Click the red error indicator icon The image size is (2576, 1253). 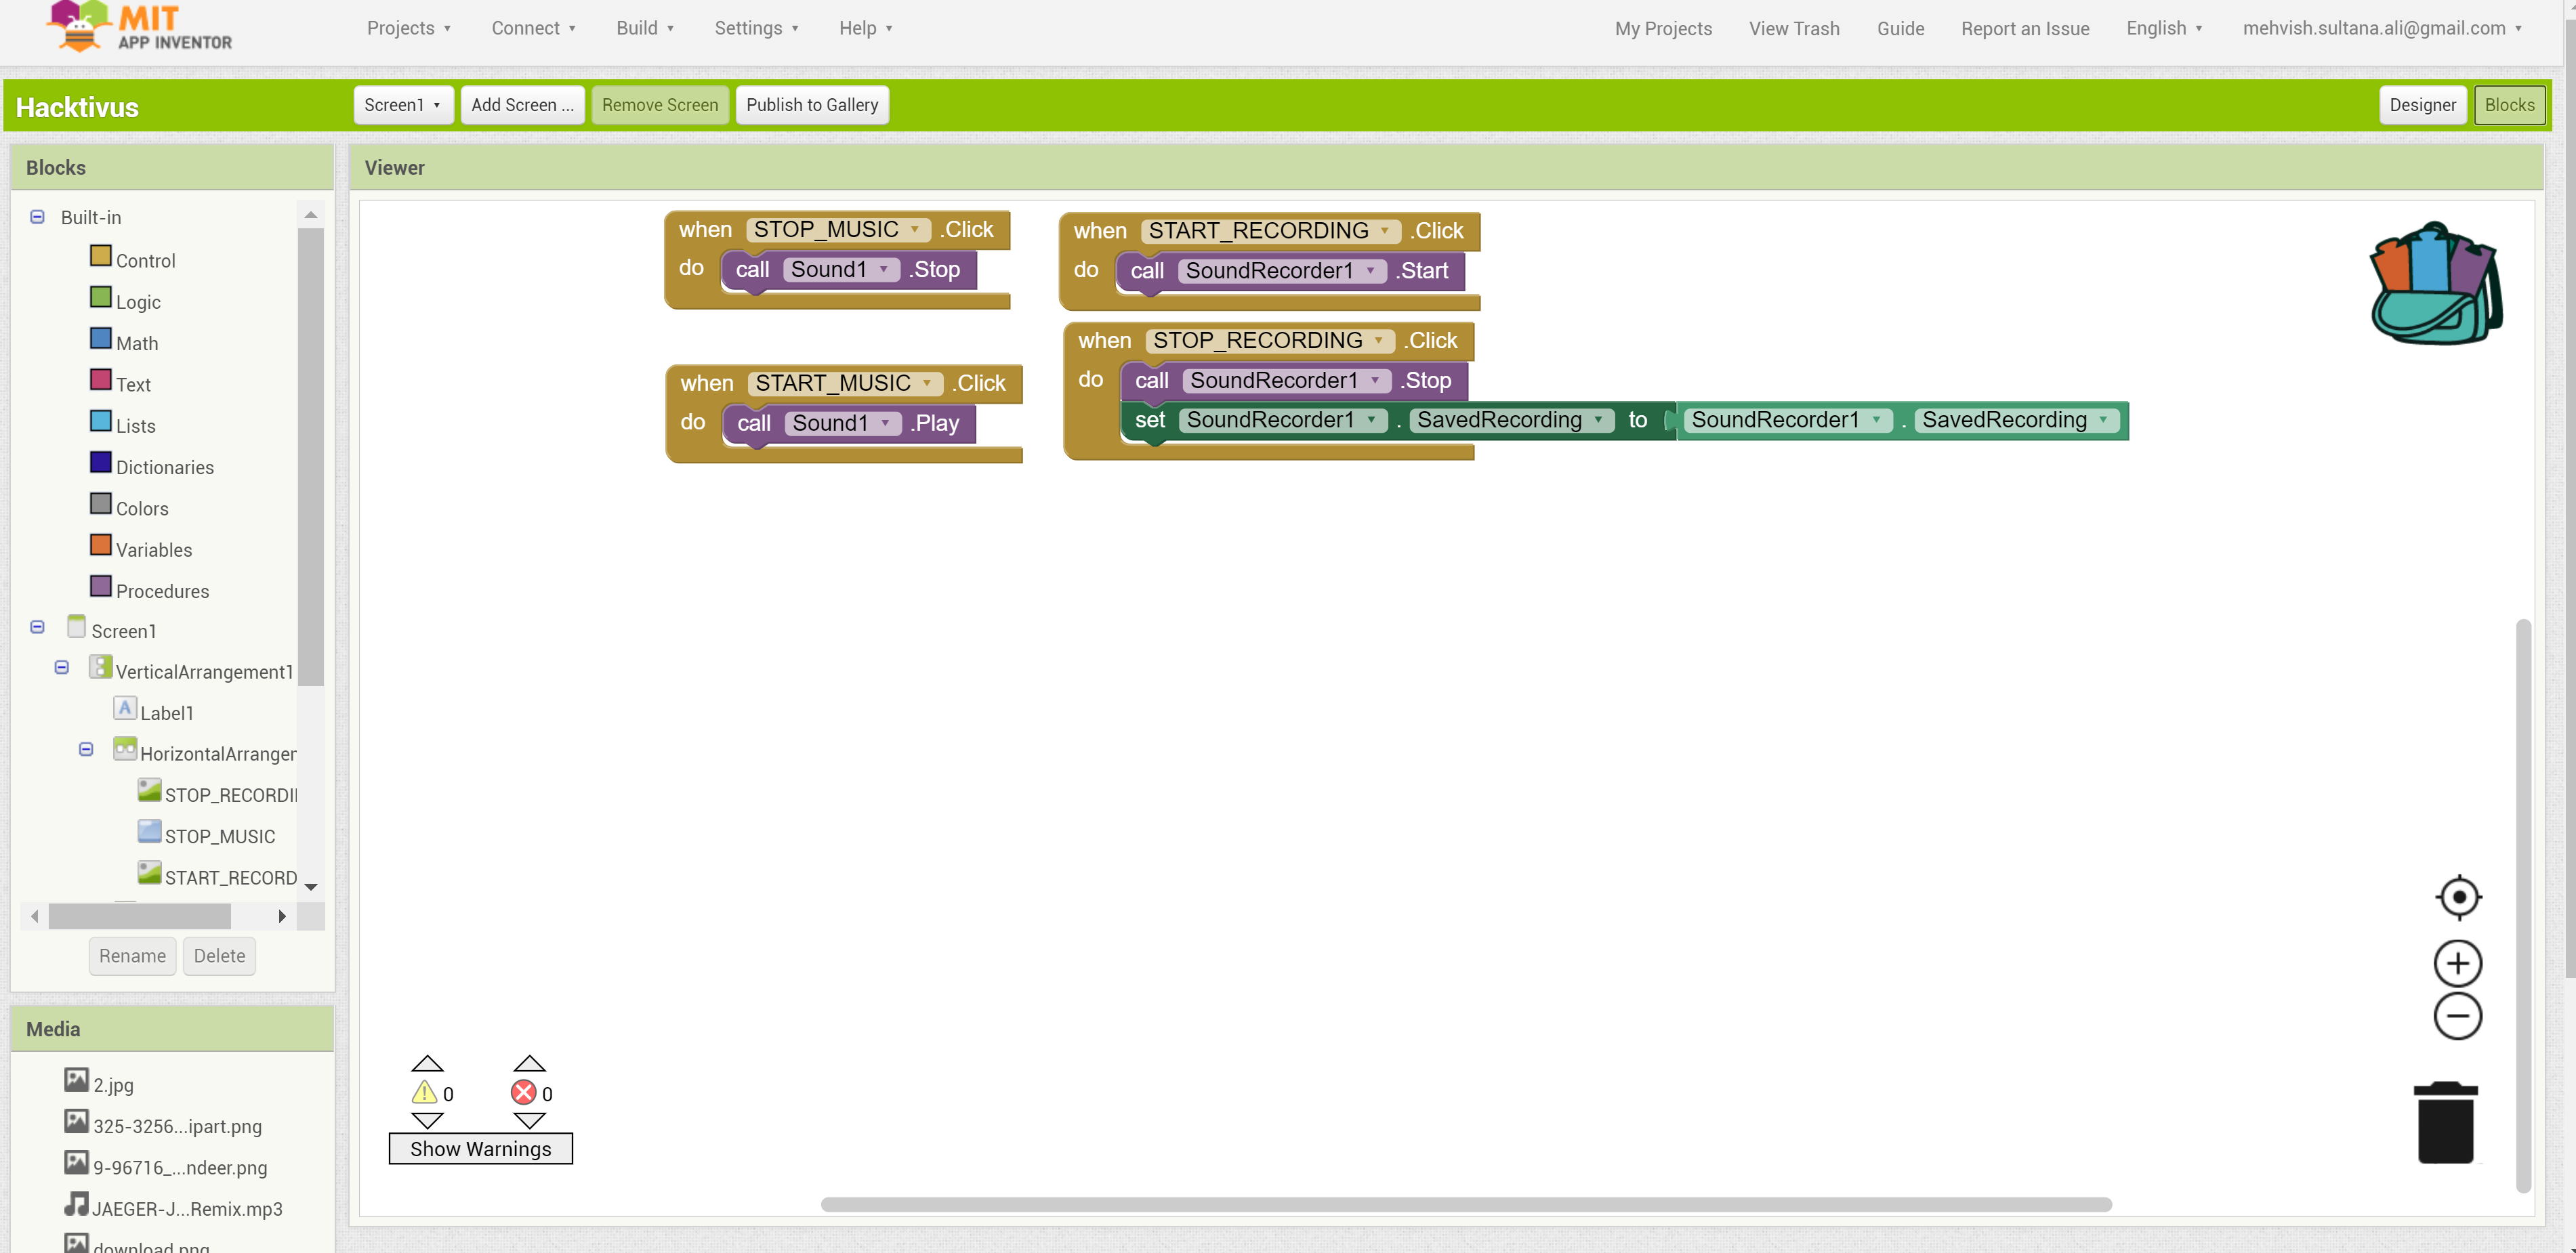click(x=523, y=1092)
